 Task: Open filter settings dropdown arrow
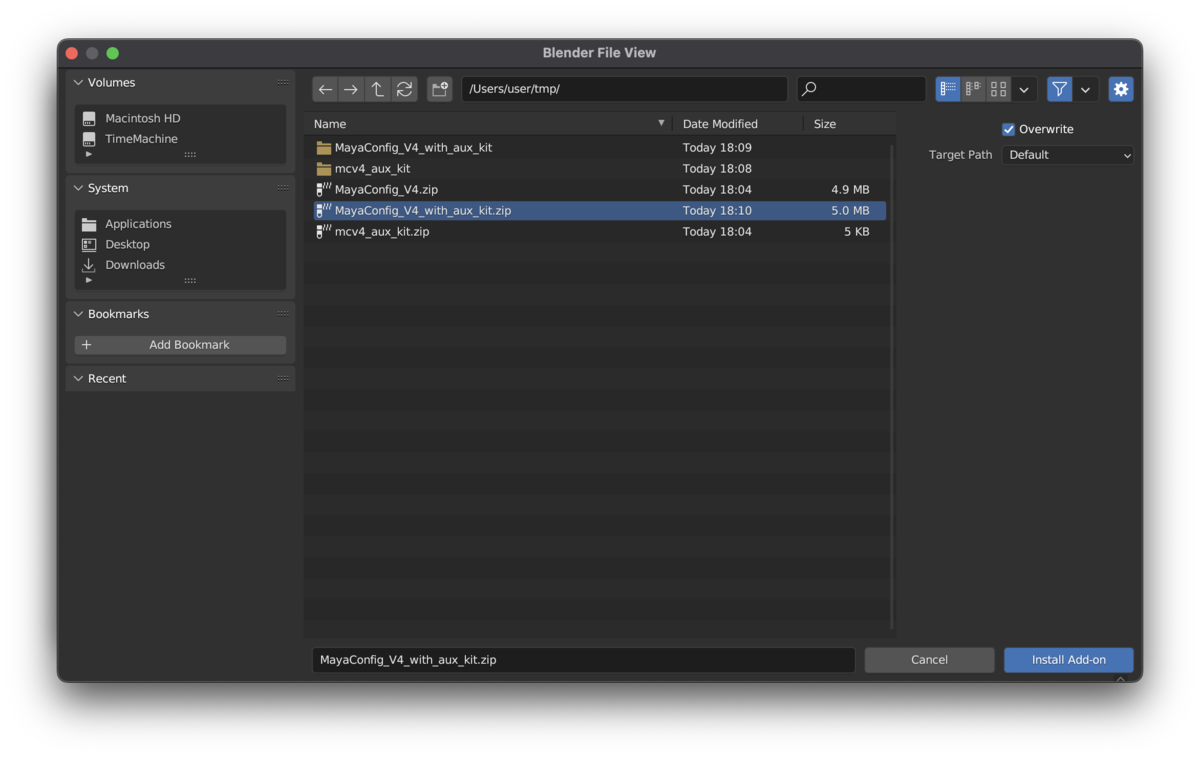click(x=1085, y=89)
